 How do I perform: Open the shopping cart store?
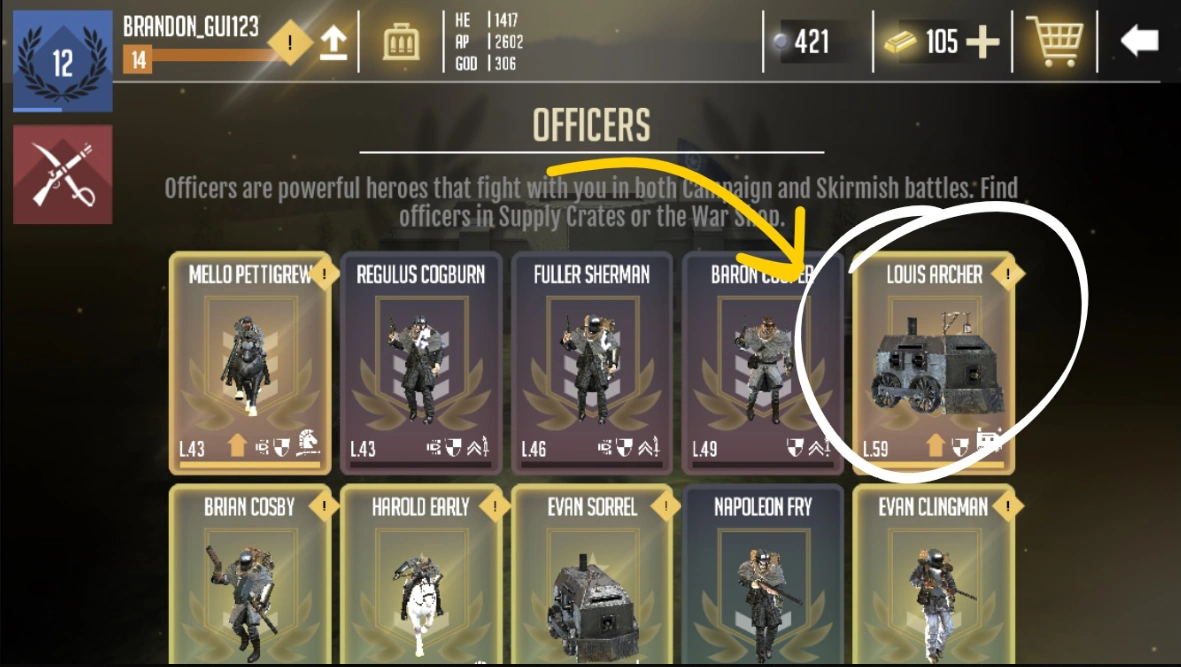point(1054,41)
